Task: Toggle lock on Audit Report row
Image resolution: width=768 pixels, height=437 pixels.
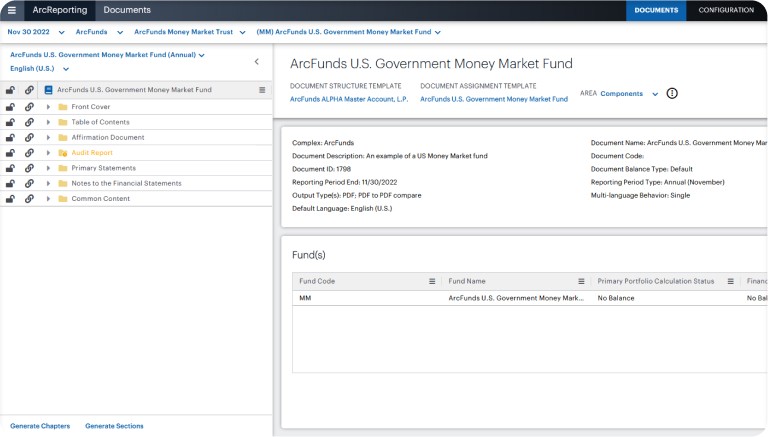Action: pyautogui.click(x=10, y=153)
